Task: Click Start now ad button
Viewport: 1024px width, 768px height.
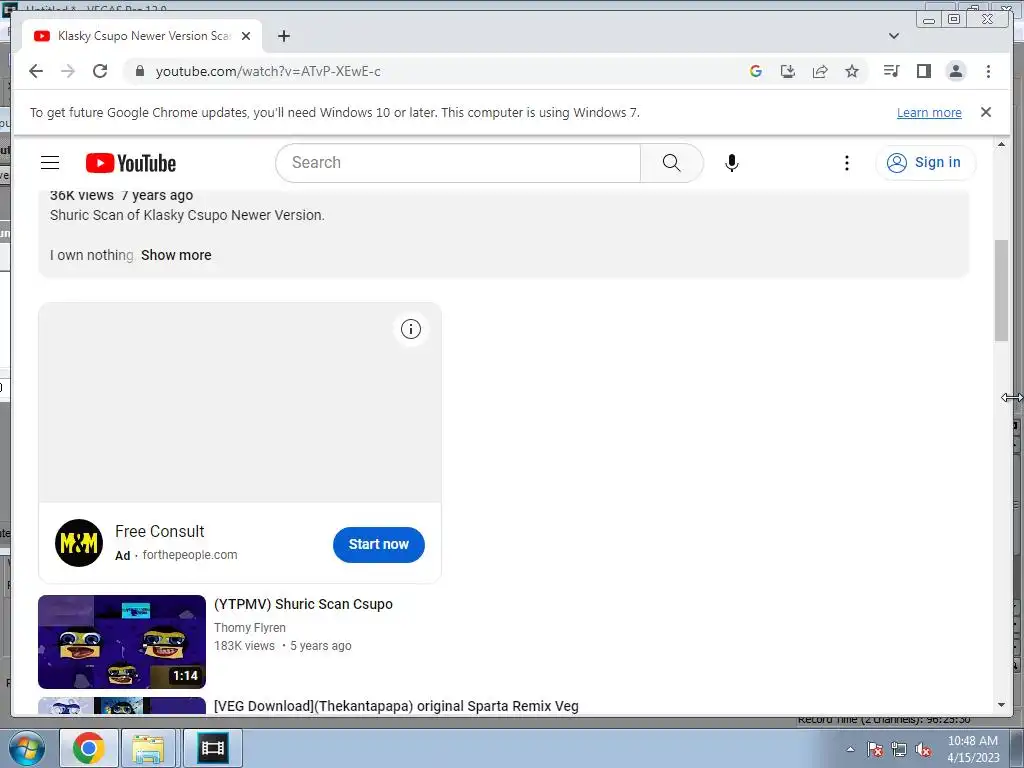Action: pos(379,545)
